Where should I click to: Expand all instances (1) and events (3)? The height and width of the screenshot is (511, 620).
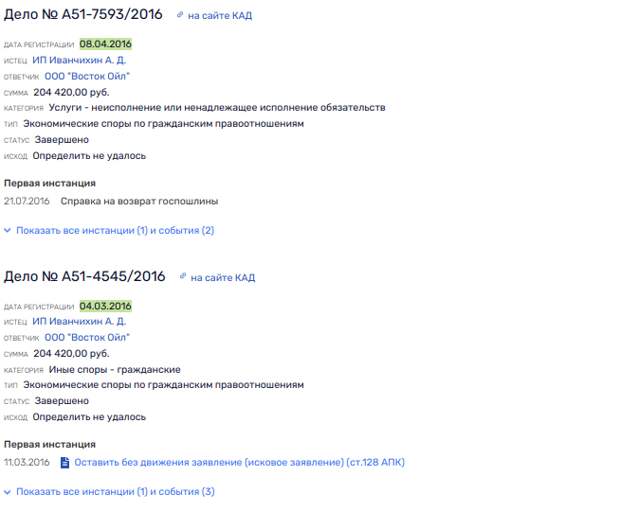(x=115, y=492)
